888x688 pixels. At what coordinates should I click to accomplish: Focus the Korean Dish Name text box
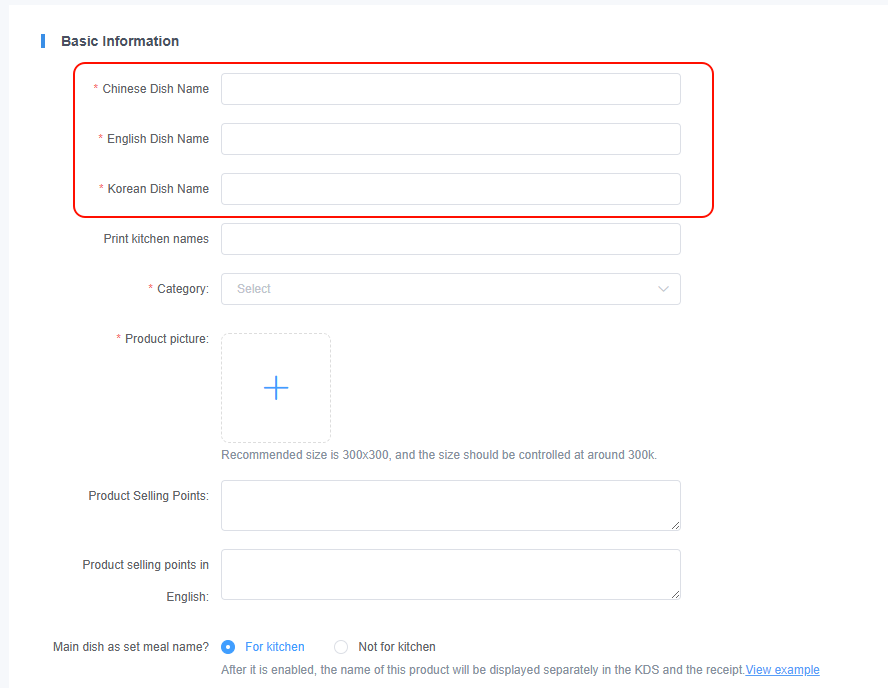coord(450,189)
